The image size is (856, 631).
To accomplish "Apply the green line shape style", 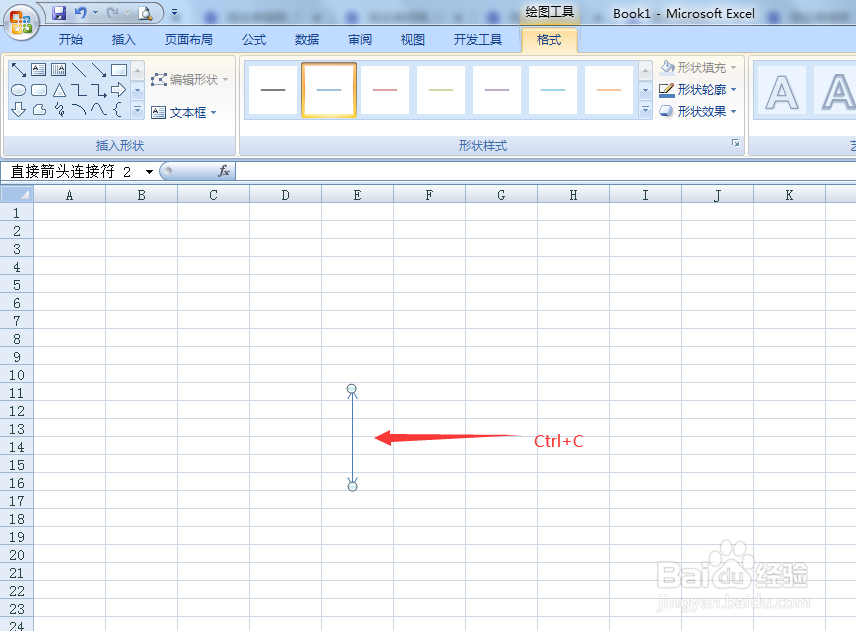I will coord(441,90).
